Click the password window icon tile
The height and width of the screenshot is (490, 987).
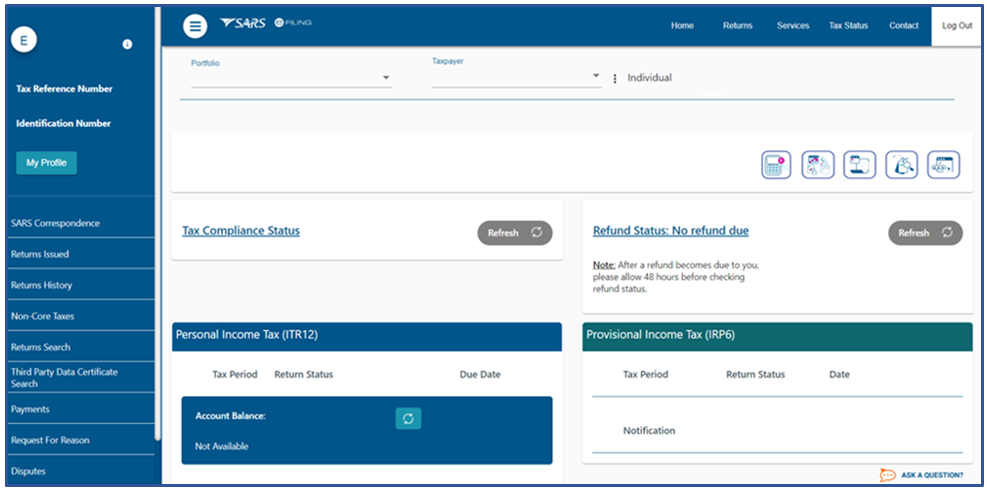[x=943, y=165]
